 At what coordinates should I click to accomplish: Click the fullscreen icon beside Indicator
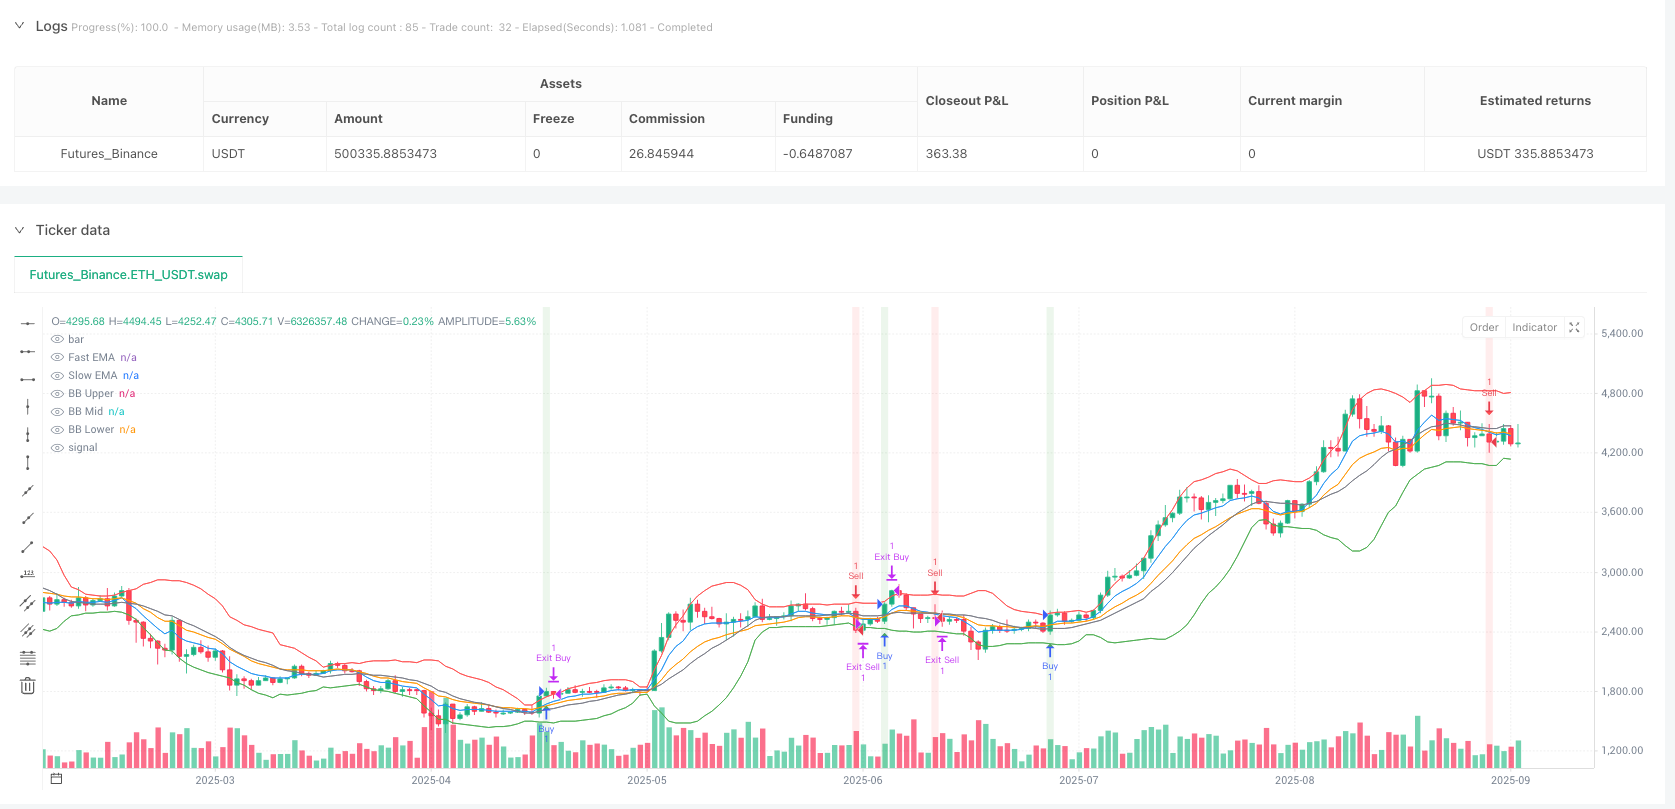coord(1574,327)
